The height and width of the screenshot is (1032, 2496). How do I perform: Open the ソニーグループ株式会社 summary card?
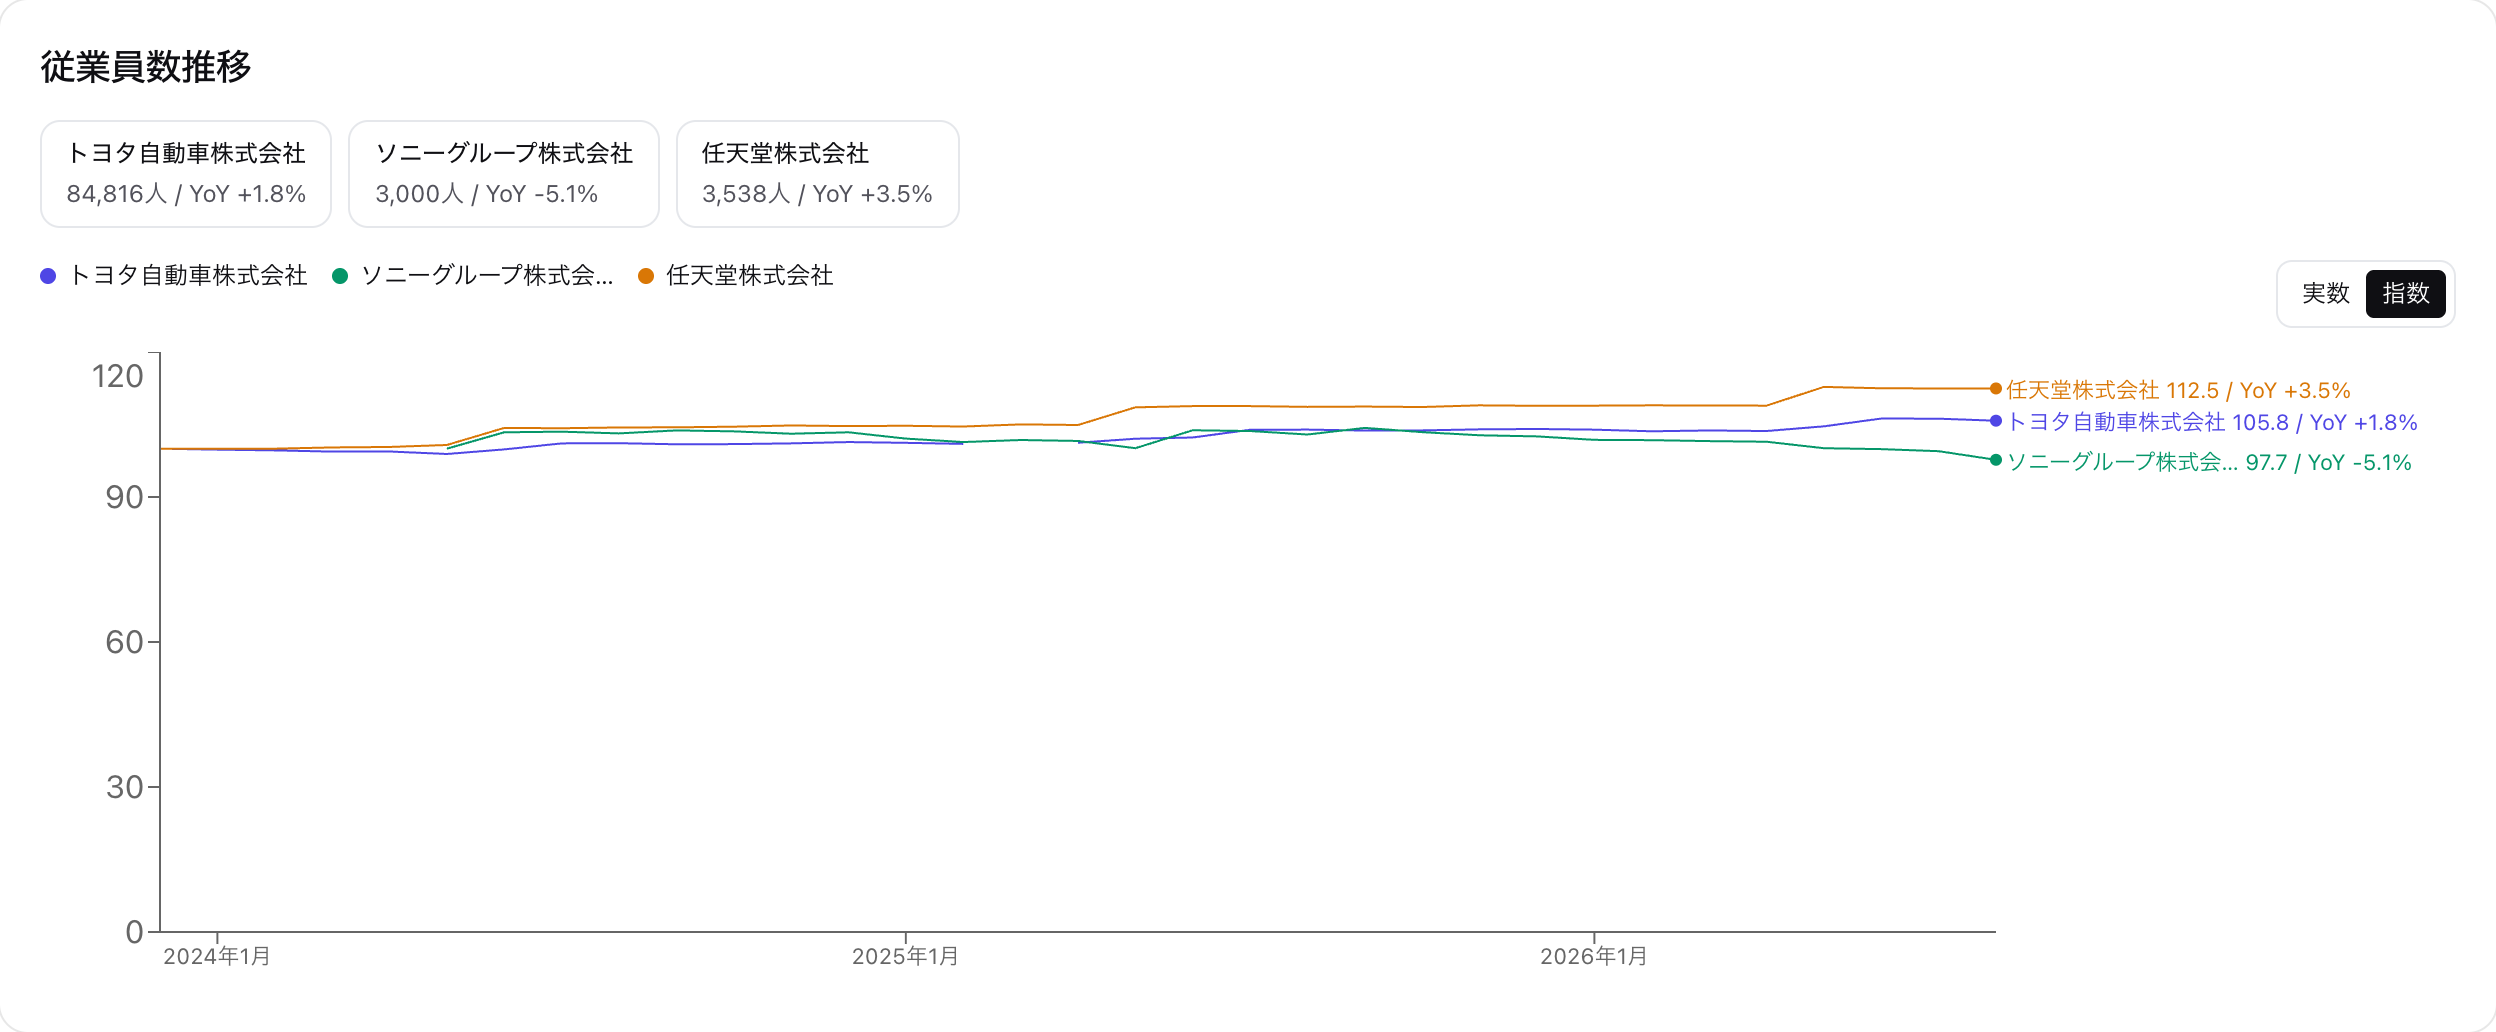click(x=504, y=174)
